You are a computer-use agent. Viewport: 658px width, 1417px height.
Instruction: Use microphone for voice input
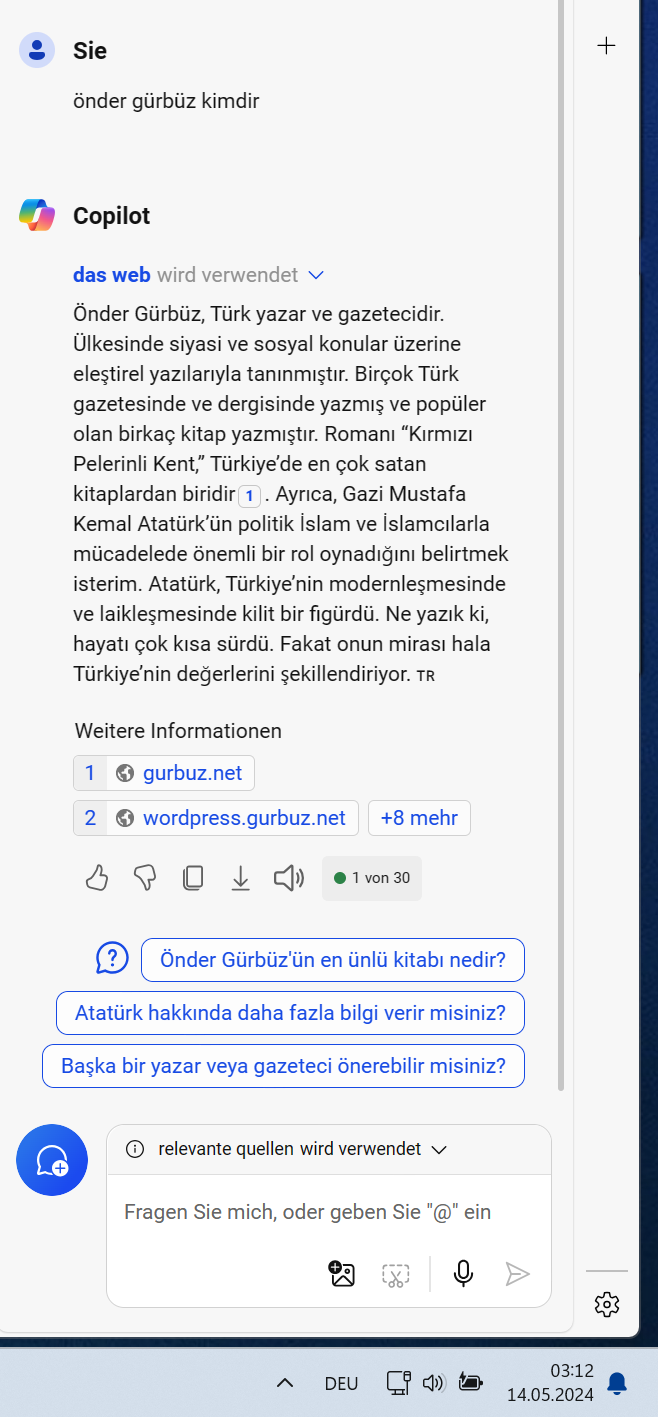coord(462,1273)
